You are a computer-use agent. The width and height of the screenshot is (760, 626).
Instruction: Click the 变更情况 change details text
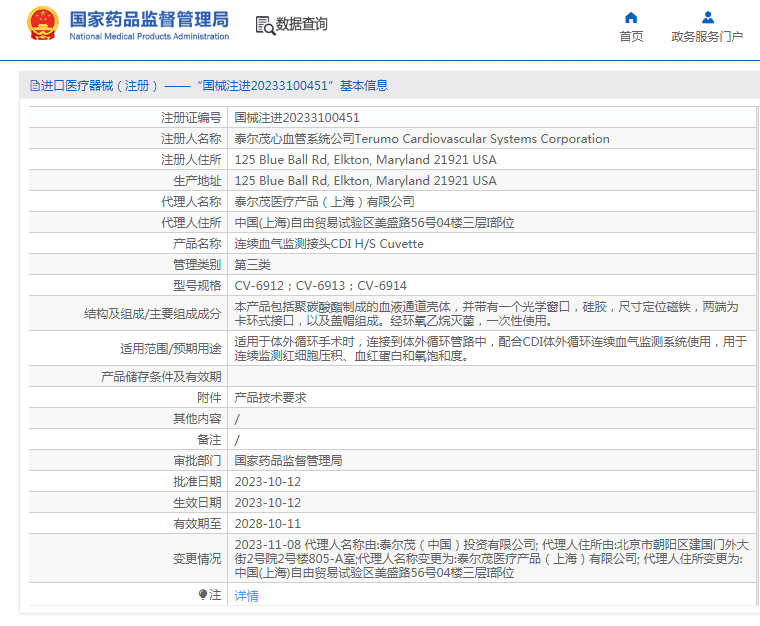(491, 559)
